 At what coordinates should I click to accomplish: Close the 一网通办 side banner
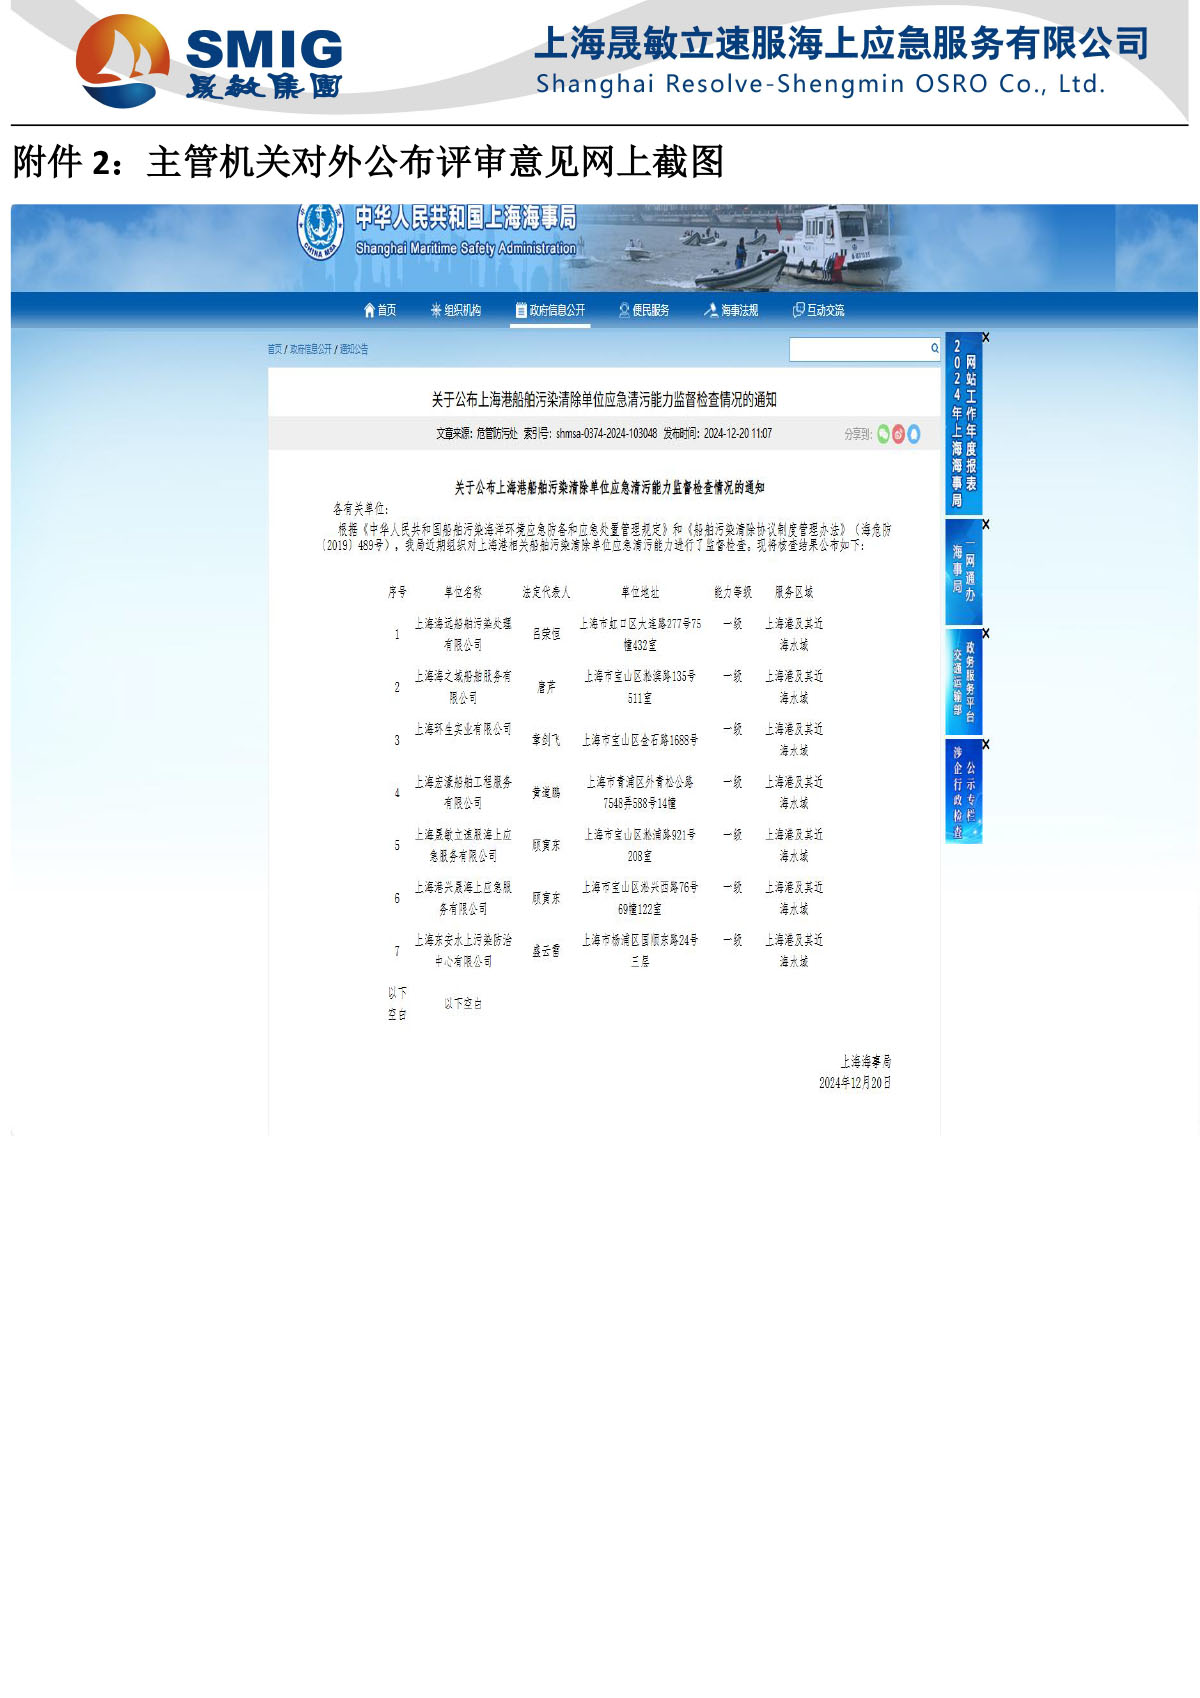(x=985, y=525)
